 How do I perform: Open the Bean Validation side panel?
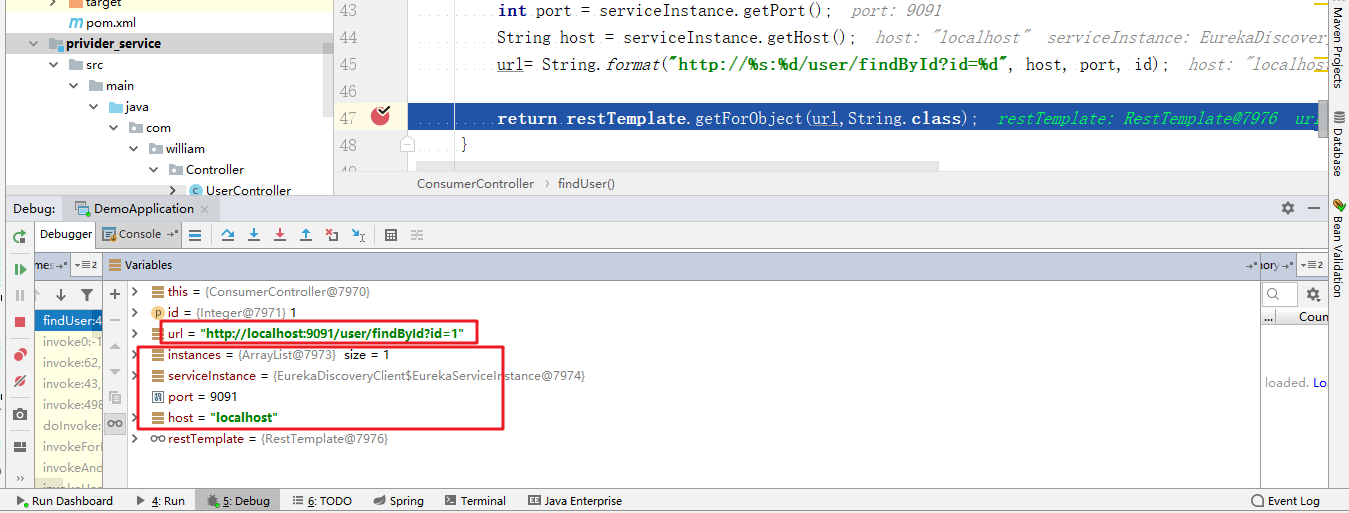click(x=1338, y=247)
